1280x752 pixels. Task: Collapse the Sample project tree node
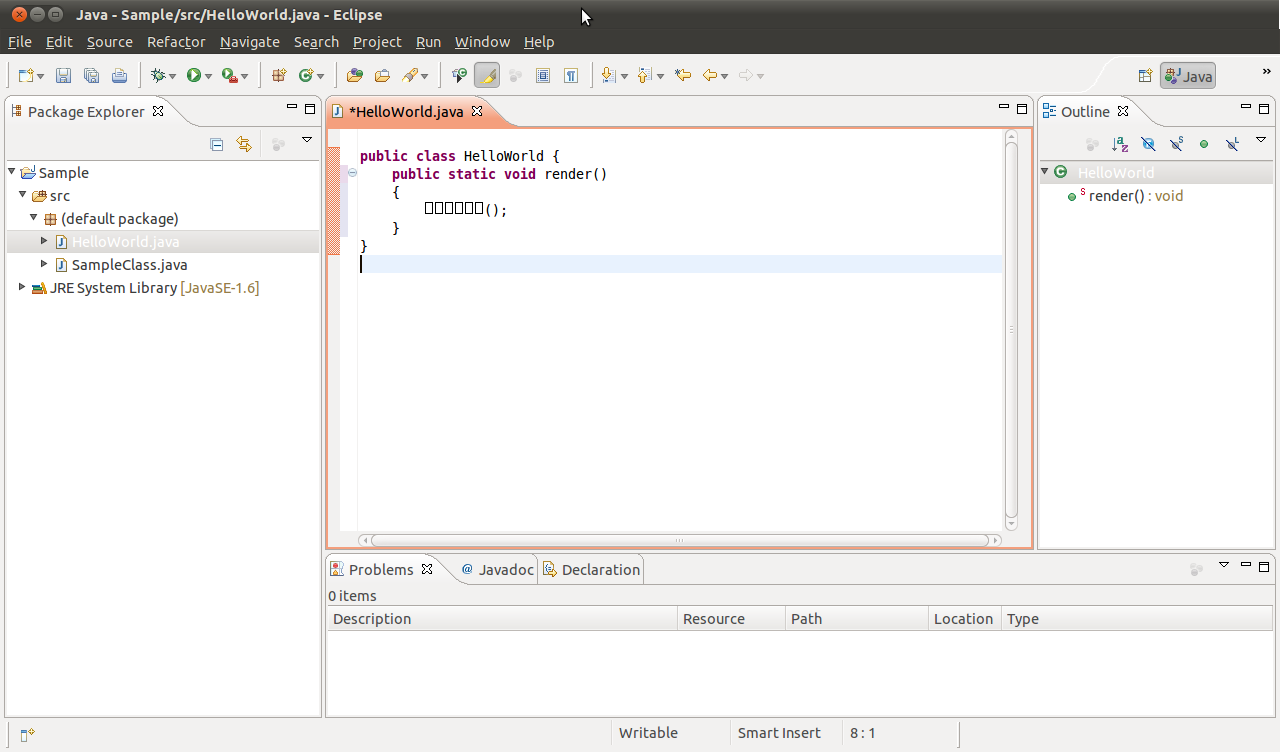tap(12, 172)
